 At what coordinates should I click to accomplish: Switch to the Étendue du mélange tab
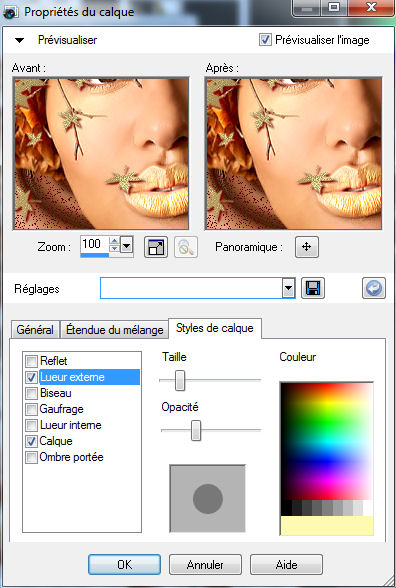tap(114, 330)
